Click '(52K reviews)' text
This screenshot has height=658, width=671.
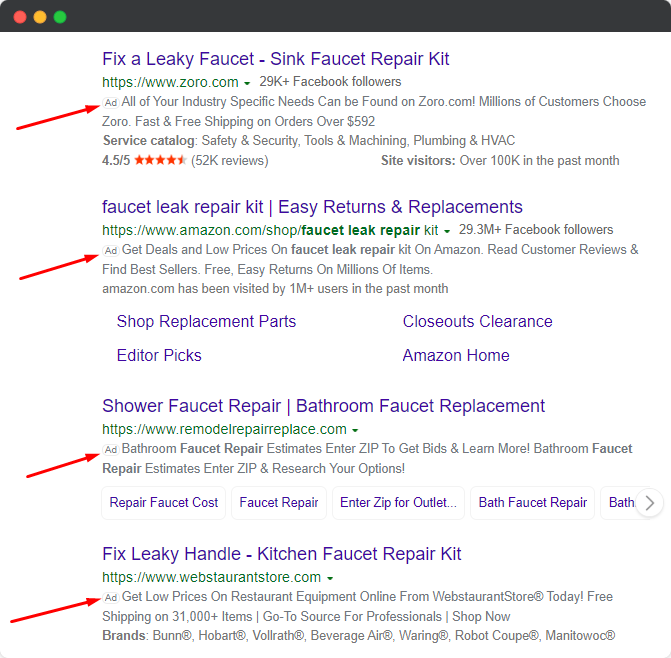(x=230, y=161)
